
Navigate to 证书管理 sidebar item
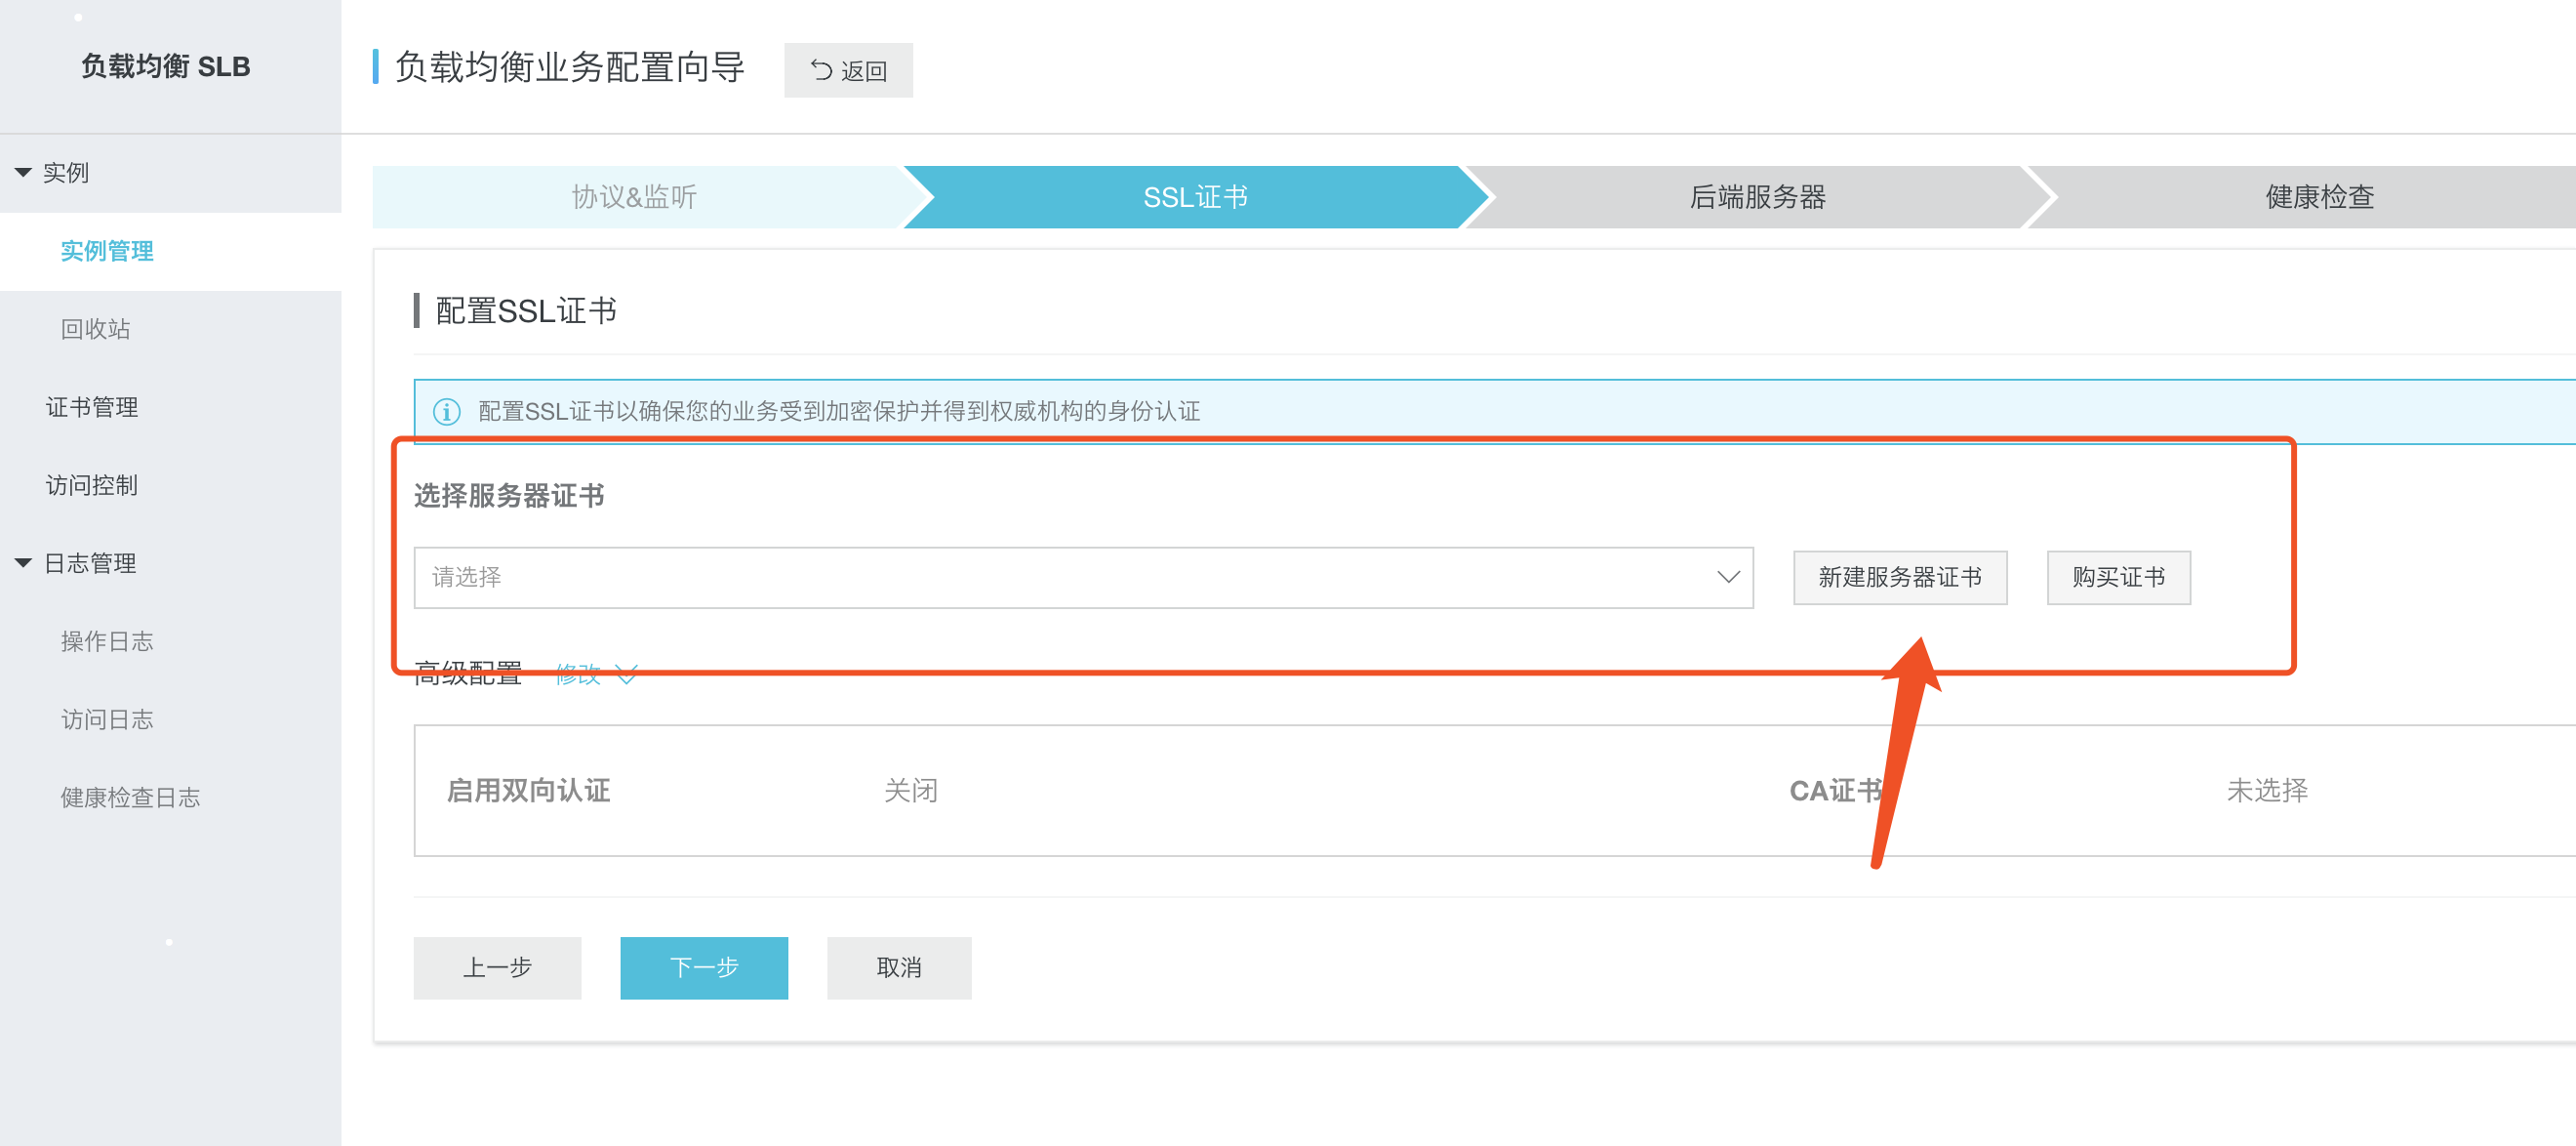(x=92, y=407)
